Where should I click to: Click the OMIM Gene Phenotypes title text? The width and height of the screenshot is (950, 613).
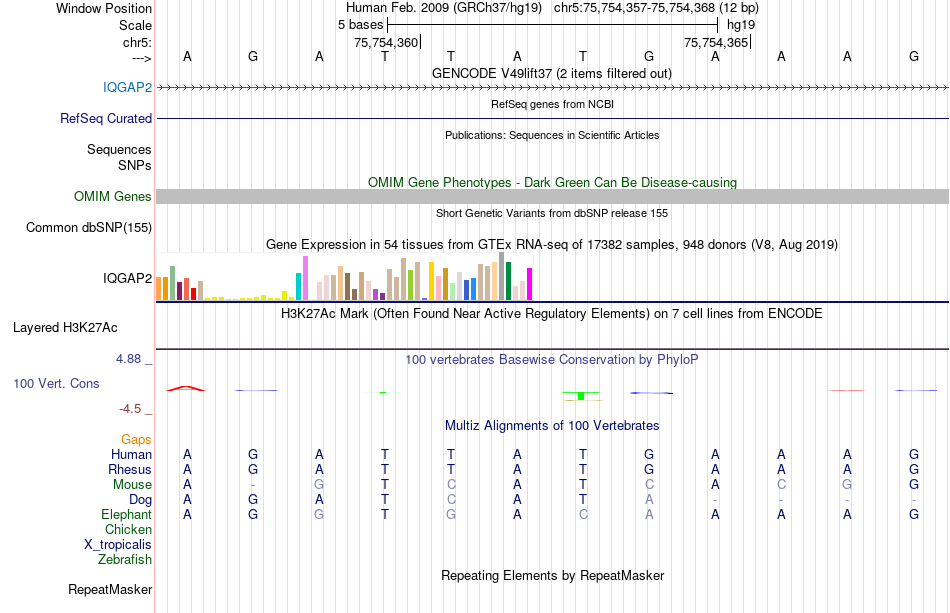552,182
